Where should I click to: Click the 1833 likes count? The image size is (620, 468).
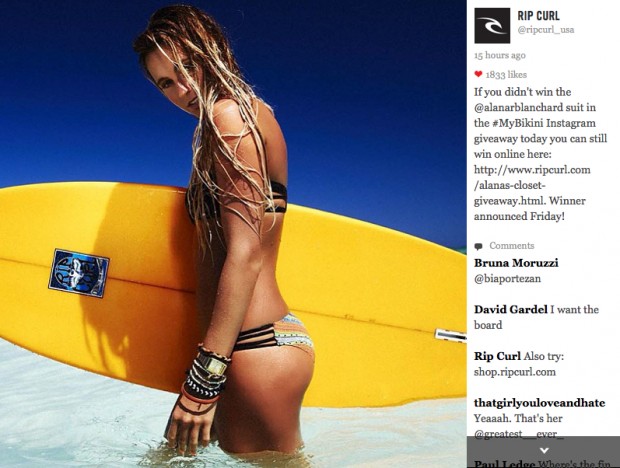pos(506,74)
